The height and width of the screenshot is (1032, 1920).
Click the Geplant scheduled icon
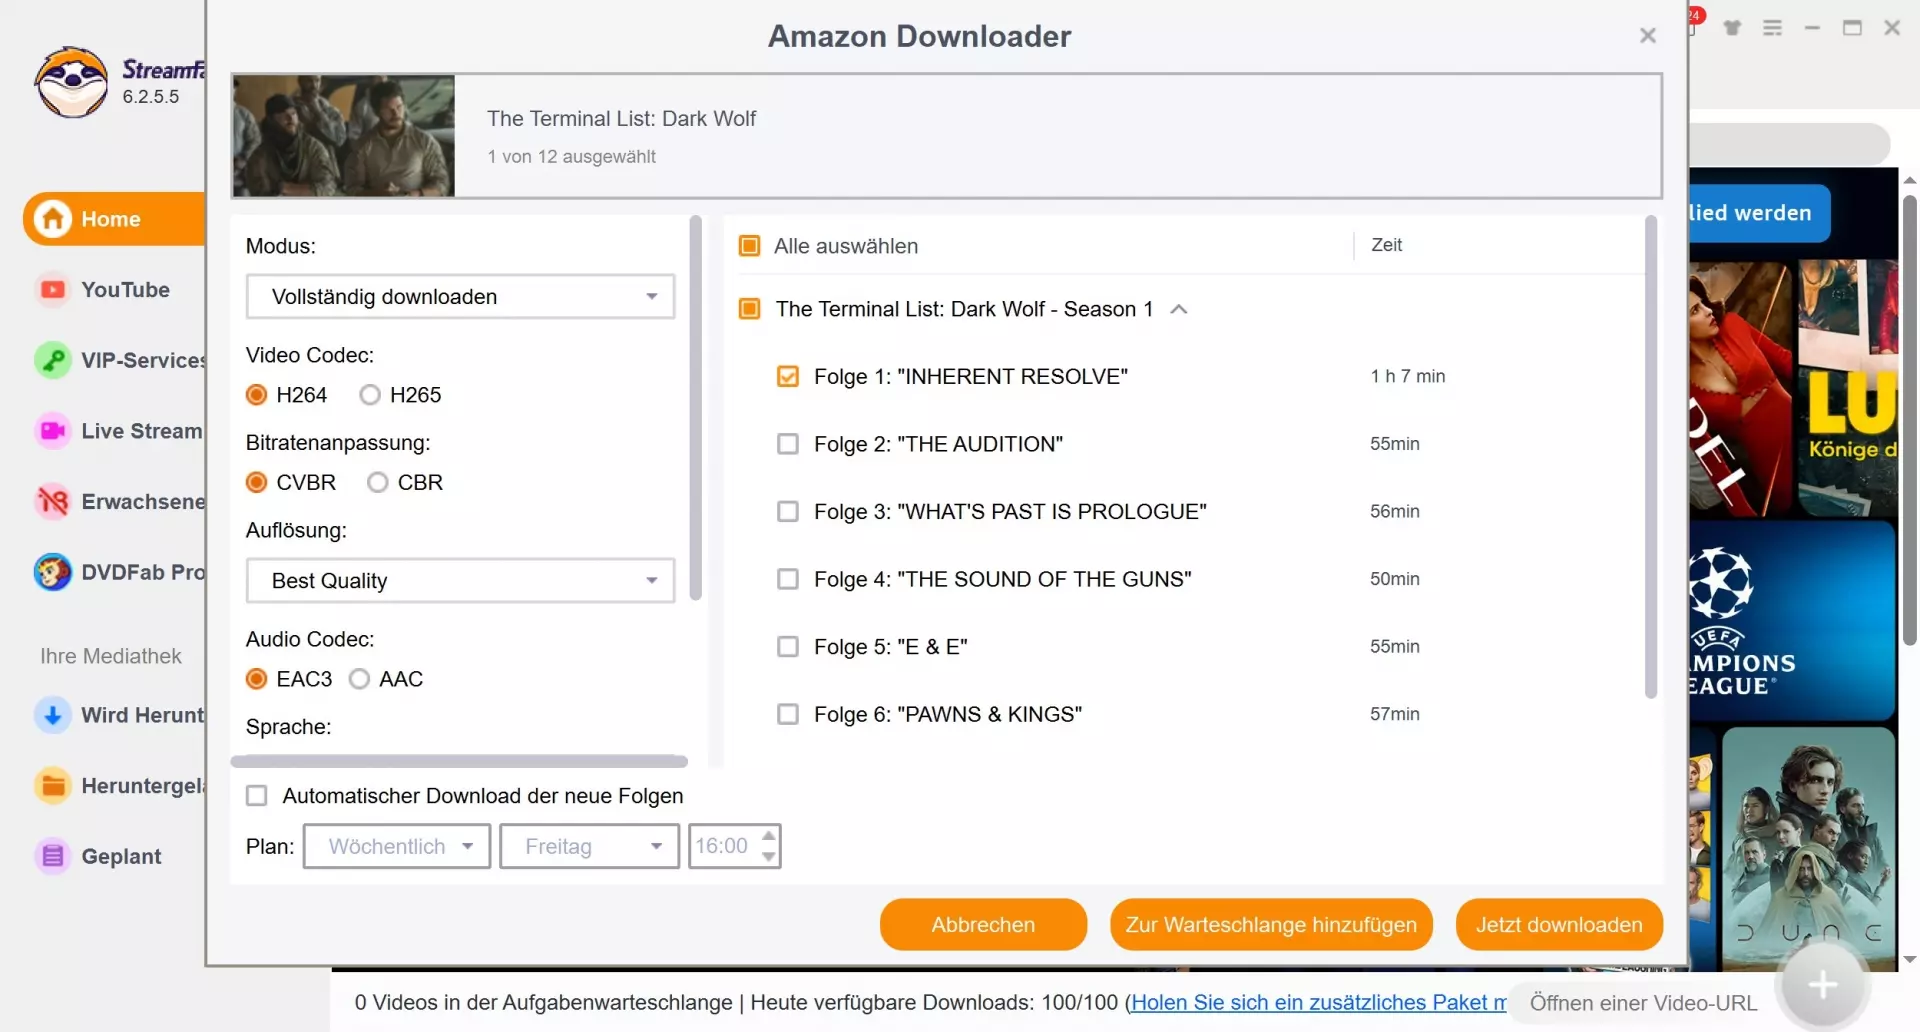tap(53, 856)
